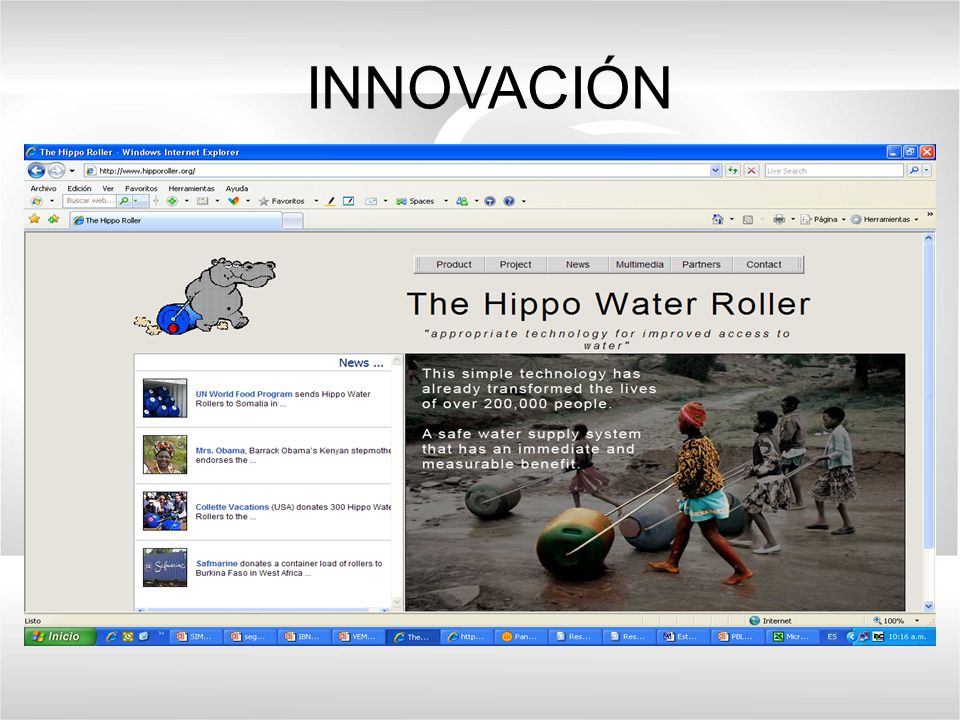The width and height of the screenshot is (960, 720).
Task: Click the Home page icon
Action: [718, 219]
